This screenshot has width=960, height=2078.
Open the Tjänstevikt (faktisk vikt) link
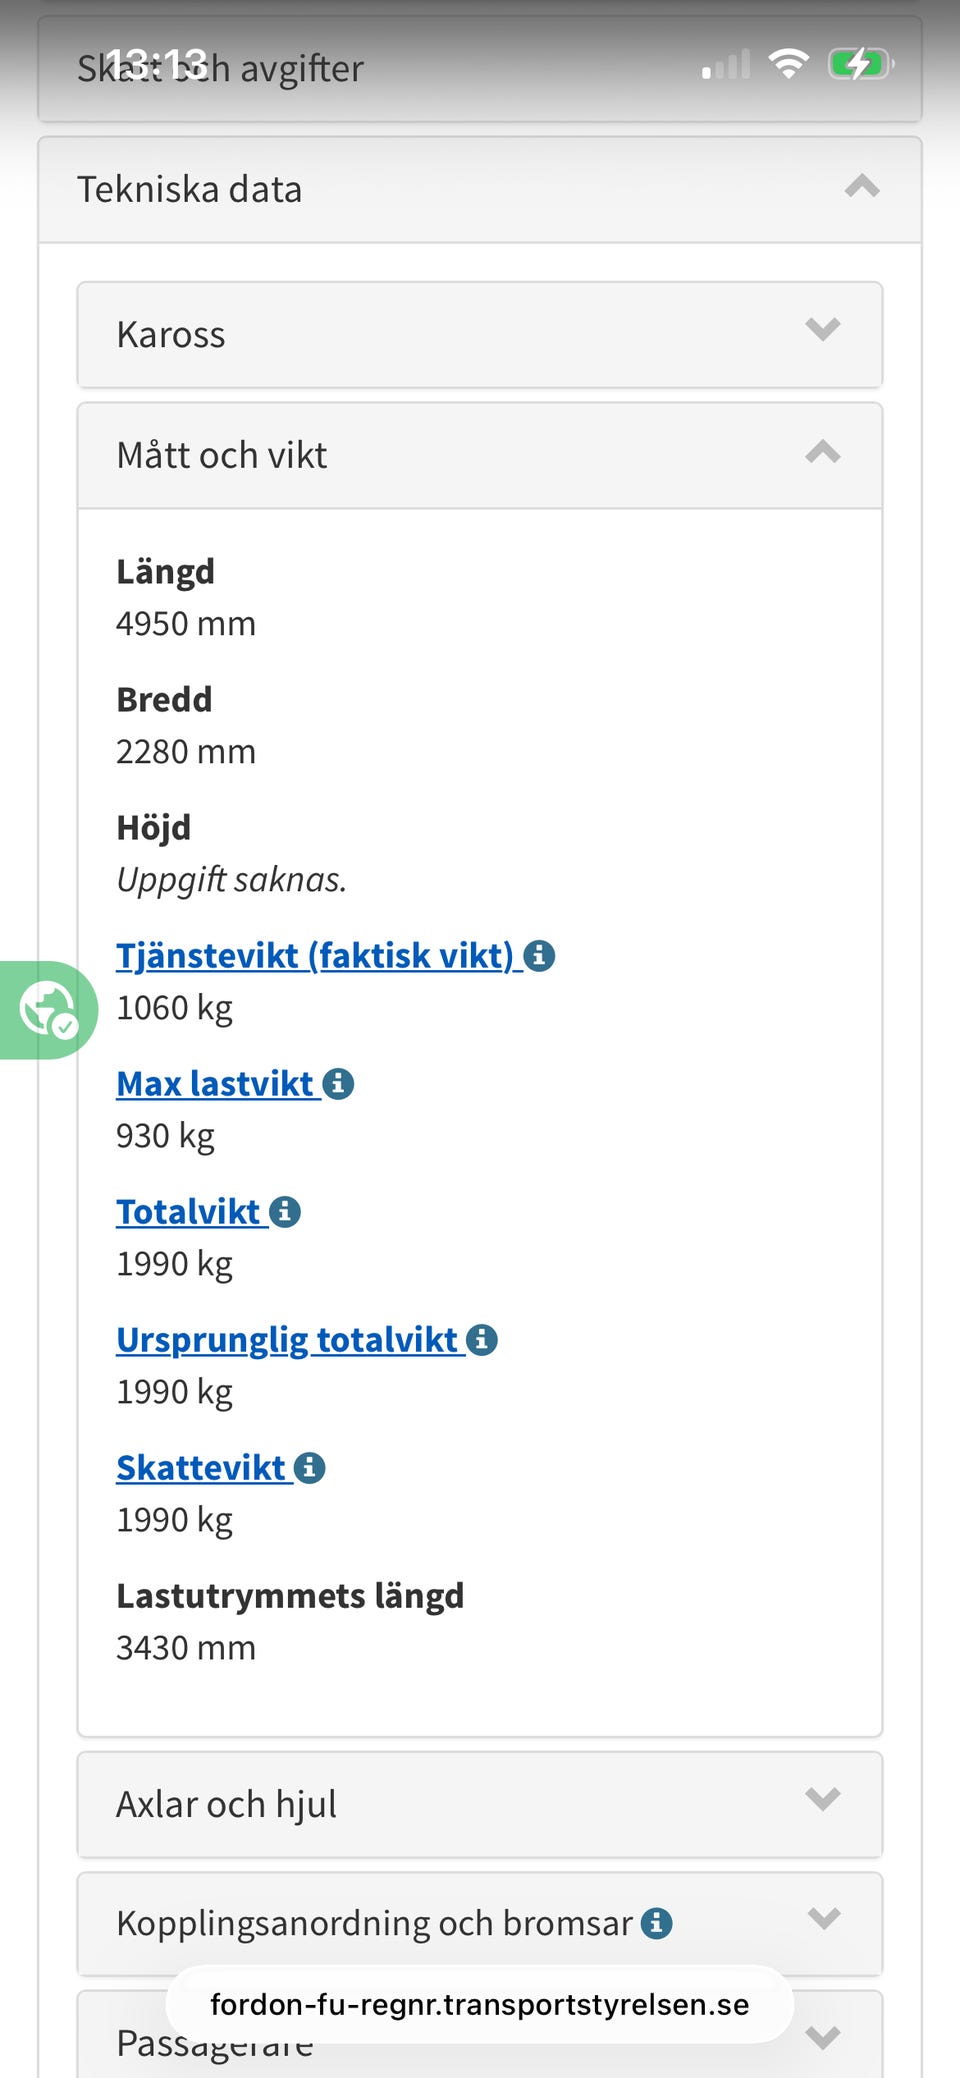click(315, 955)
